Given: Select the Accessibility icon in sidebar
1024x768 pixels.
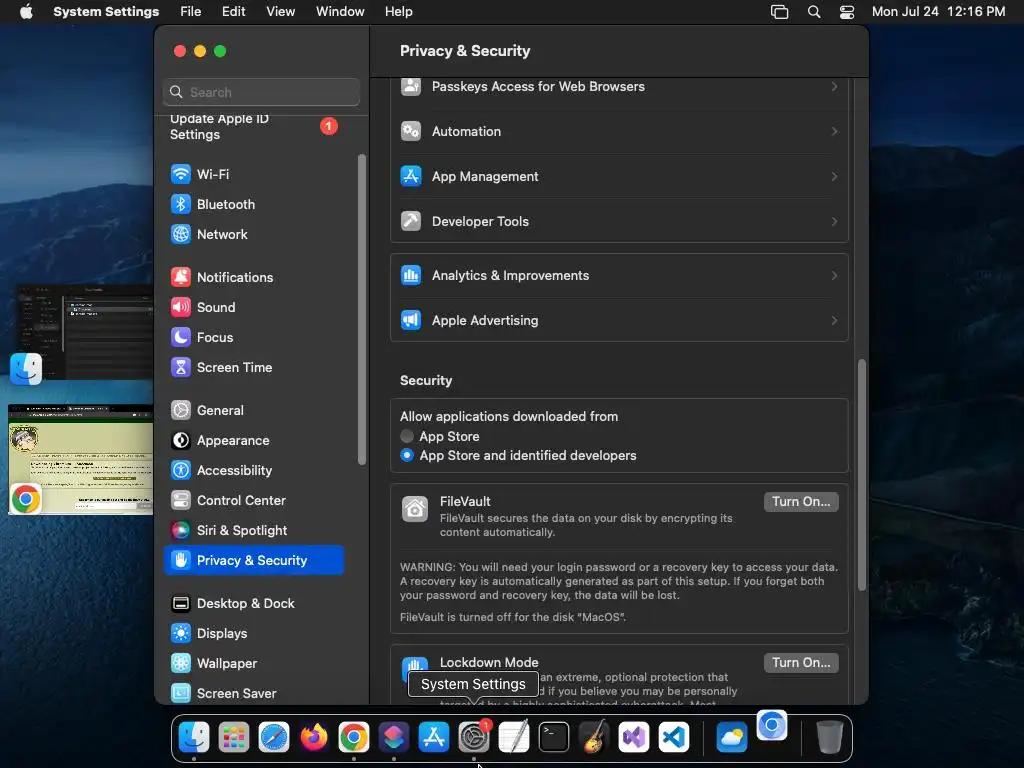Looking at the screenshot, I should pyautogui.click(x=181, y=471).
